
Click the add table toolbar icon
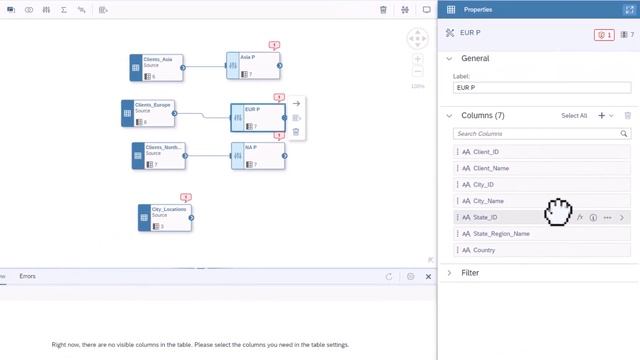(11, 10)
